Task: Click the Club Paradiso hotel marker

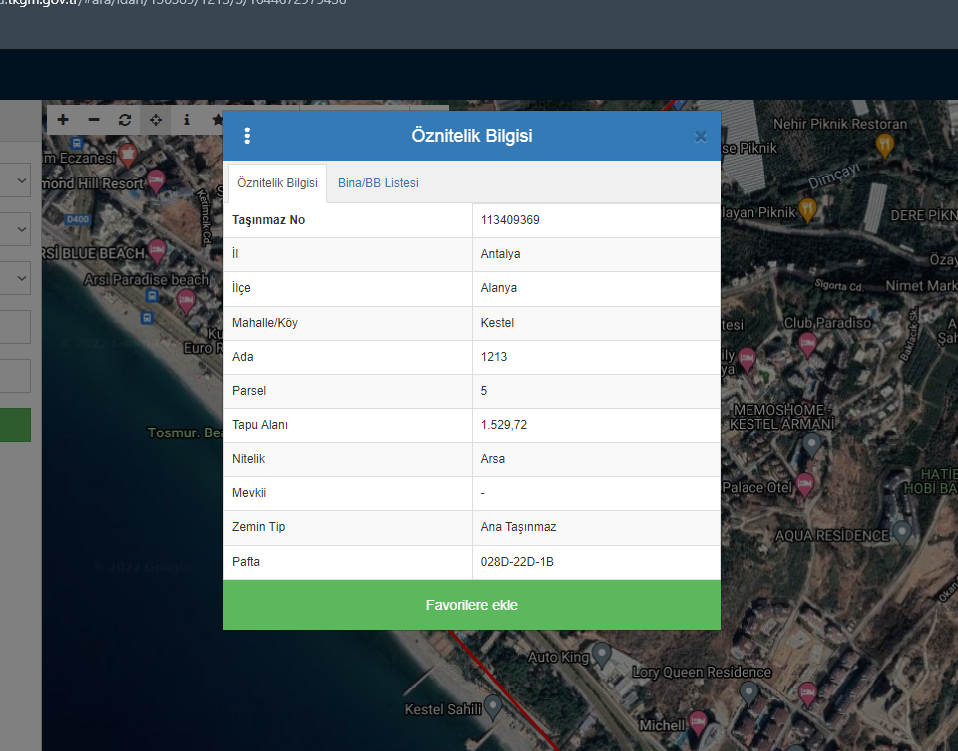Action: [x=808, y=345]
